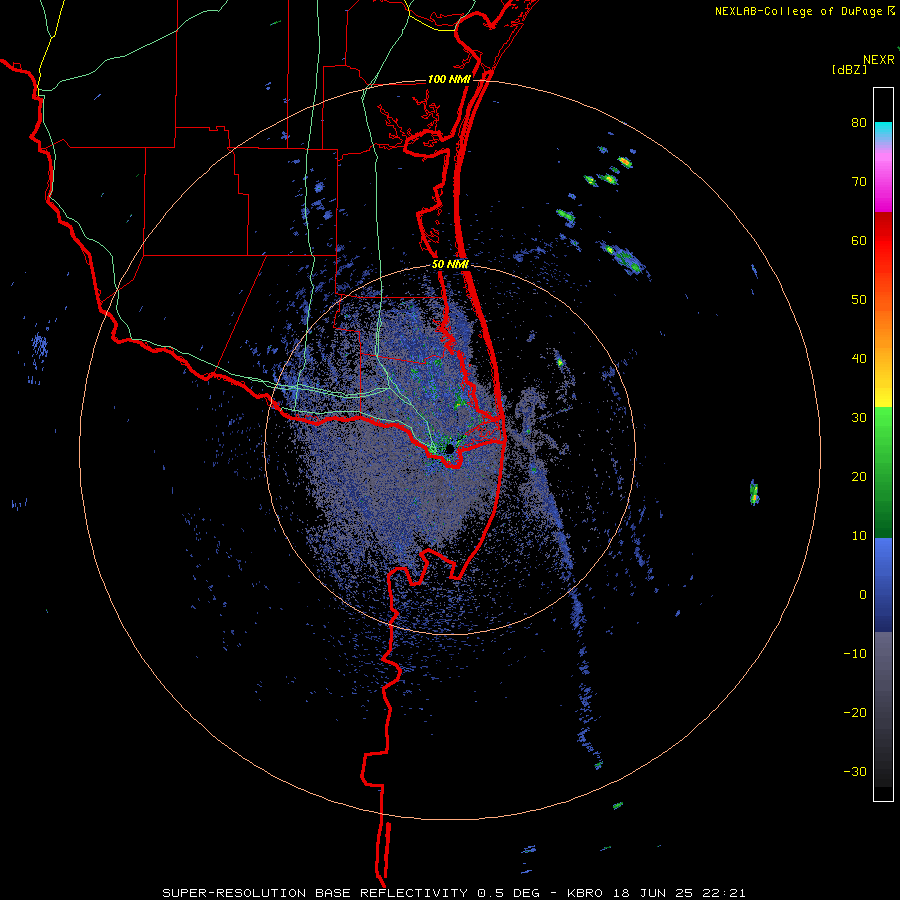The image size is (900, 900).
Task: Click the bottom caption reading SUPER-RESOLUTION BASE REFLECTIVITY
Action: pos(315,893)
